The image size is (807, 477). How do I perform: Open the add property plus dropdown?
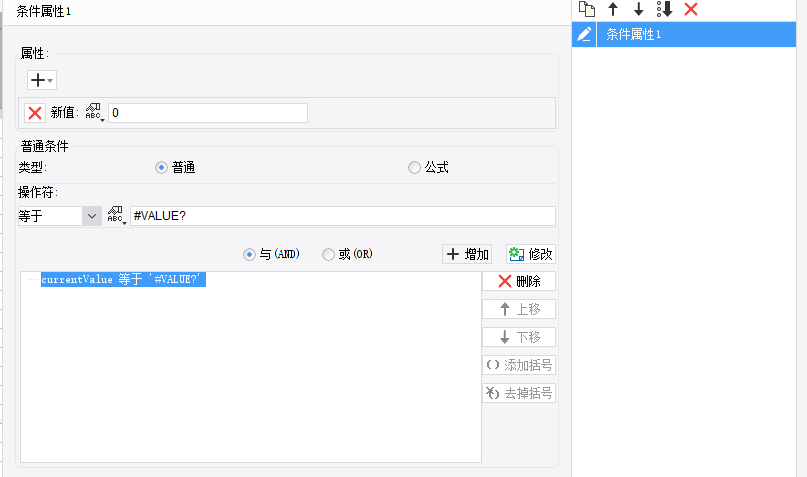pyautogui.click(x=42, y=80)
